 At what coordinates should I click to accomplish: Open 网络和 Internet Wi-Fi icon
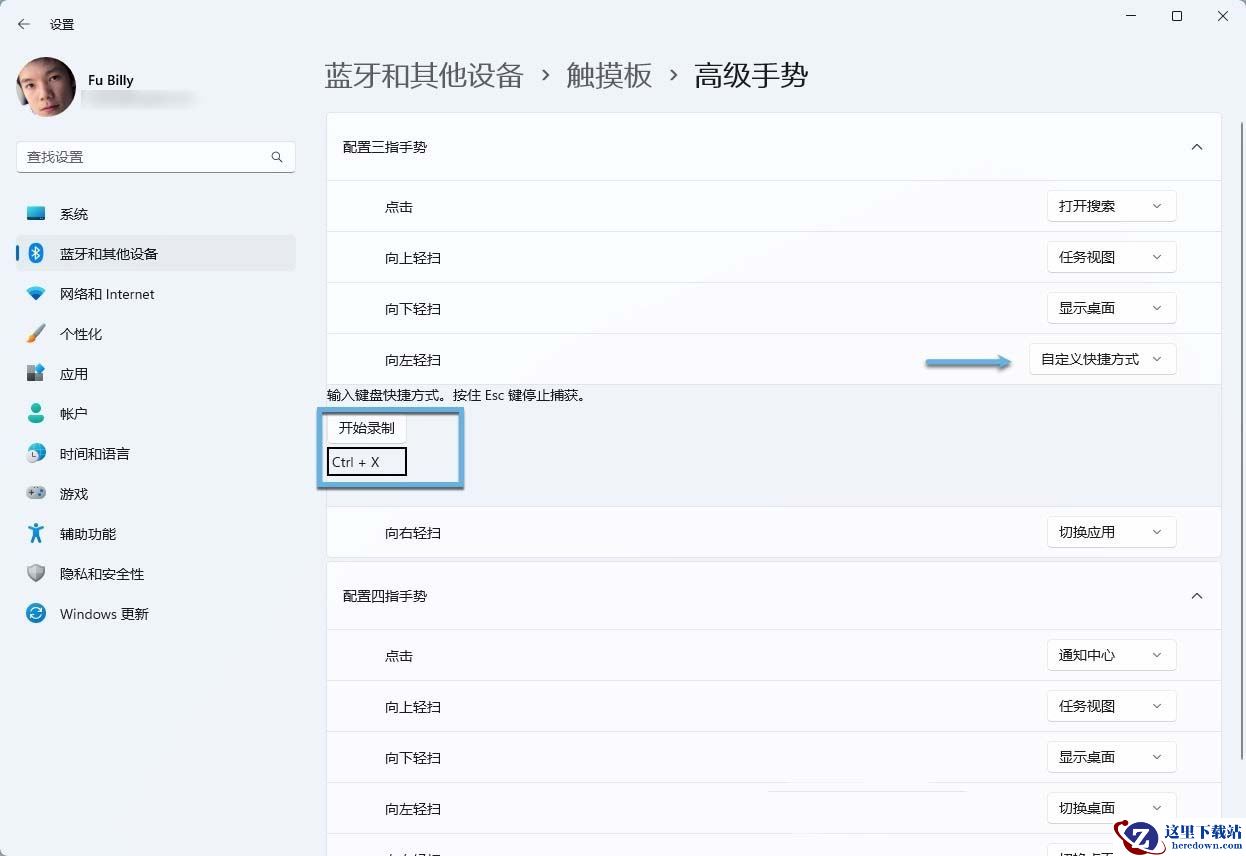(36, 294)
